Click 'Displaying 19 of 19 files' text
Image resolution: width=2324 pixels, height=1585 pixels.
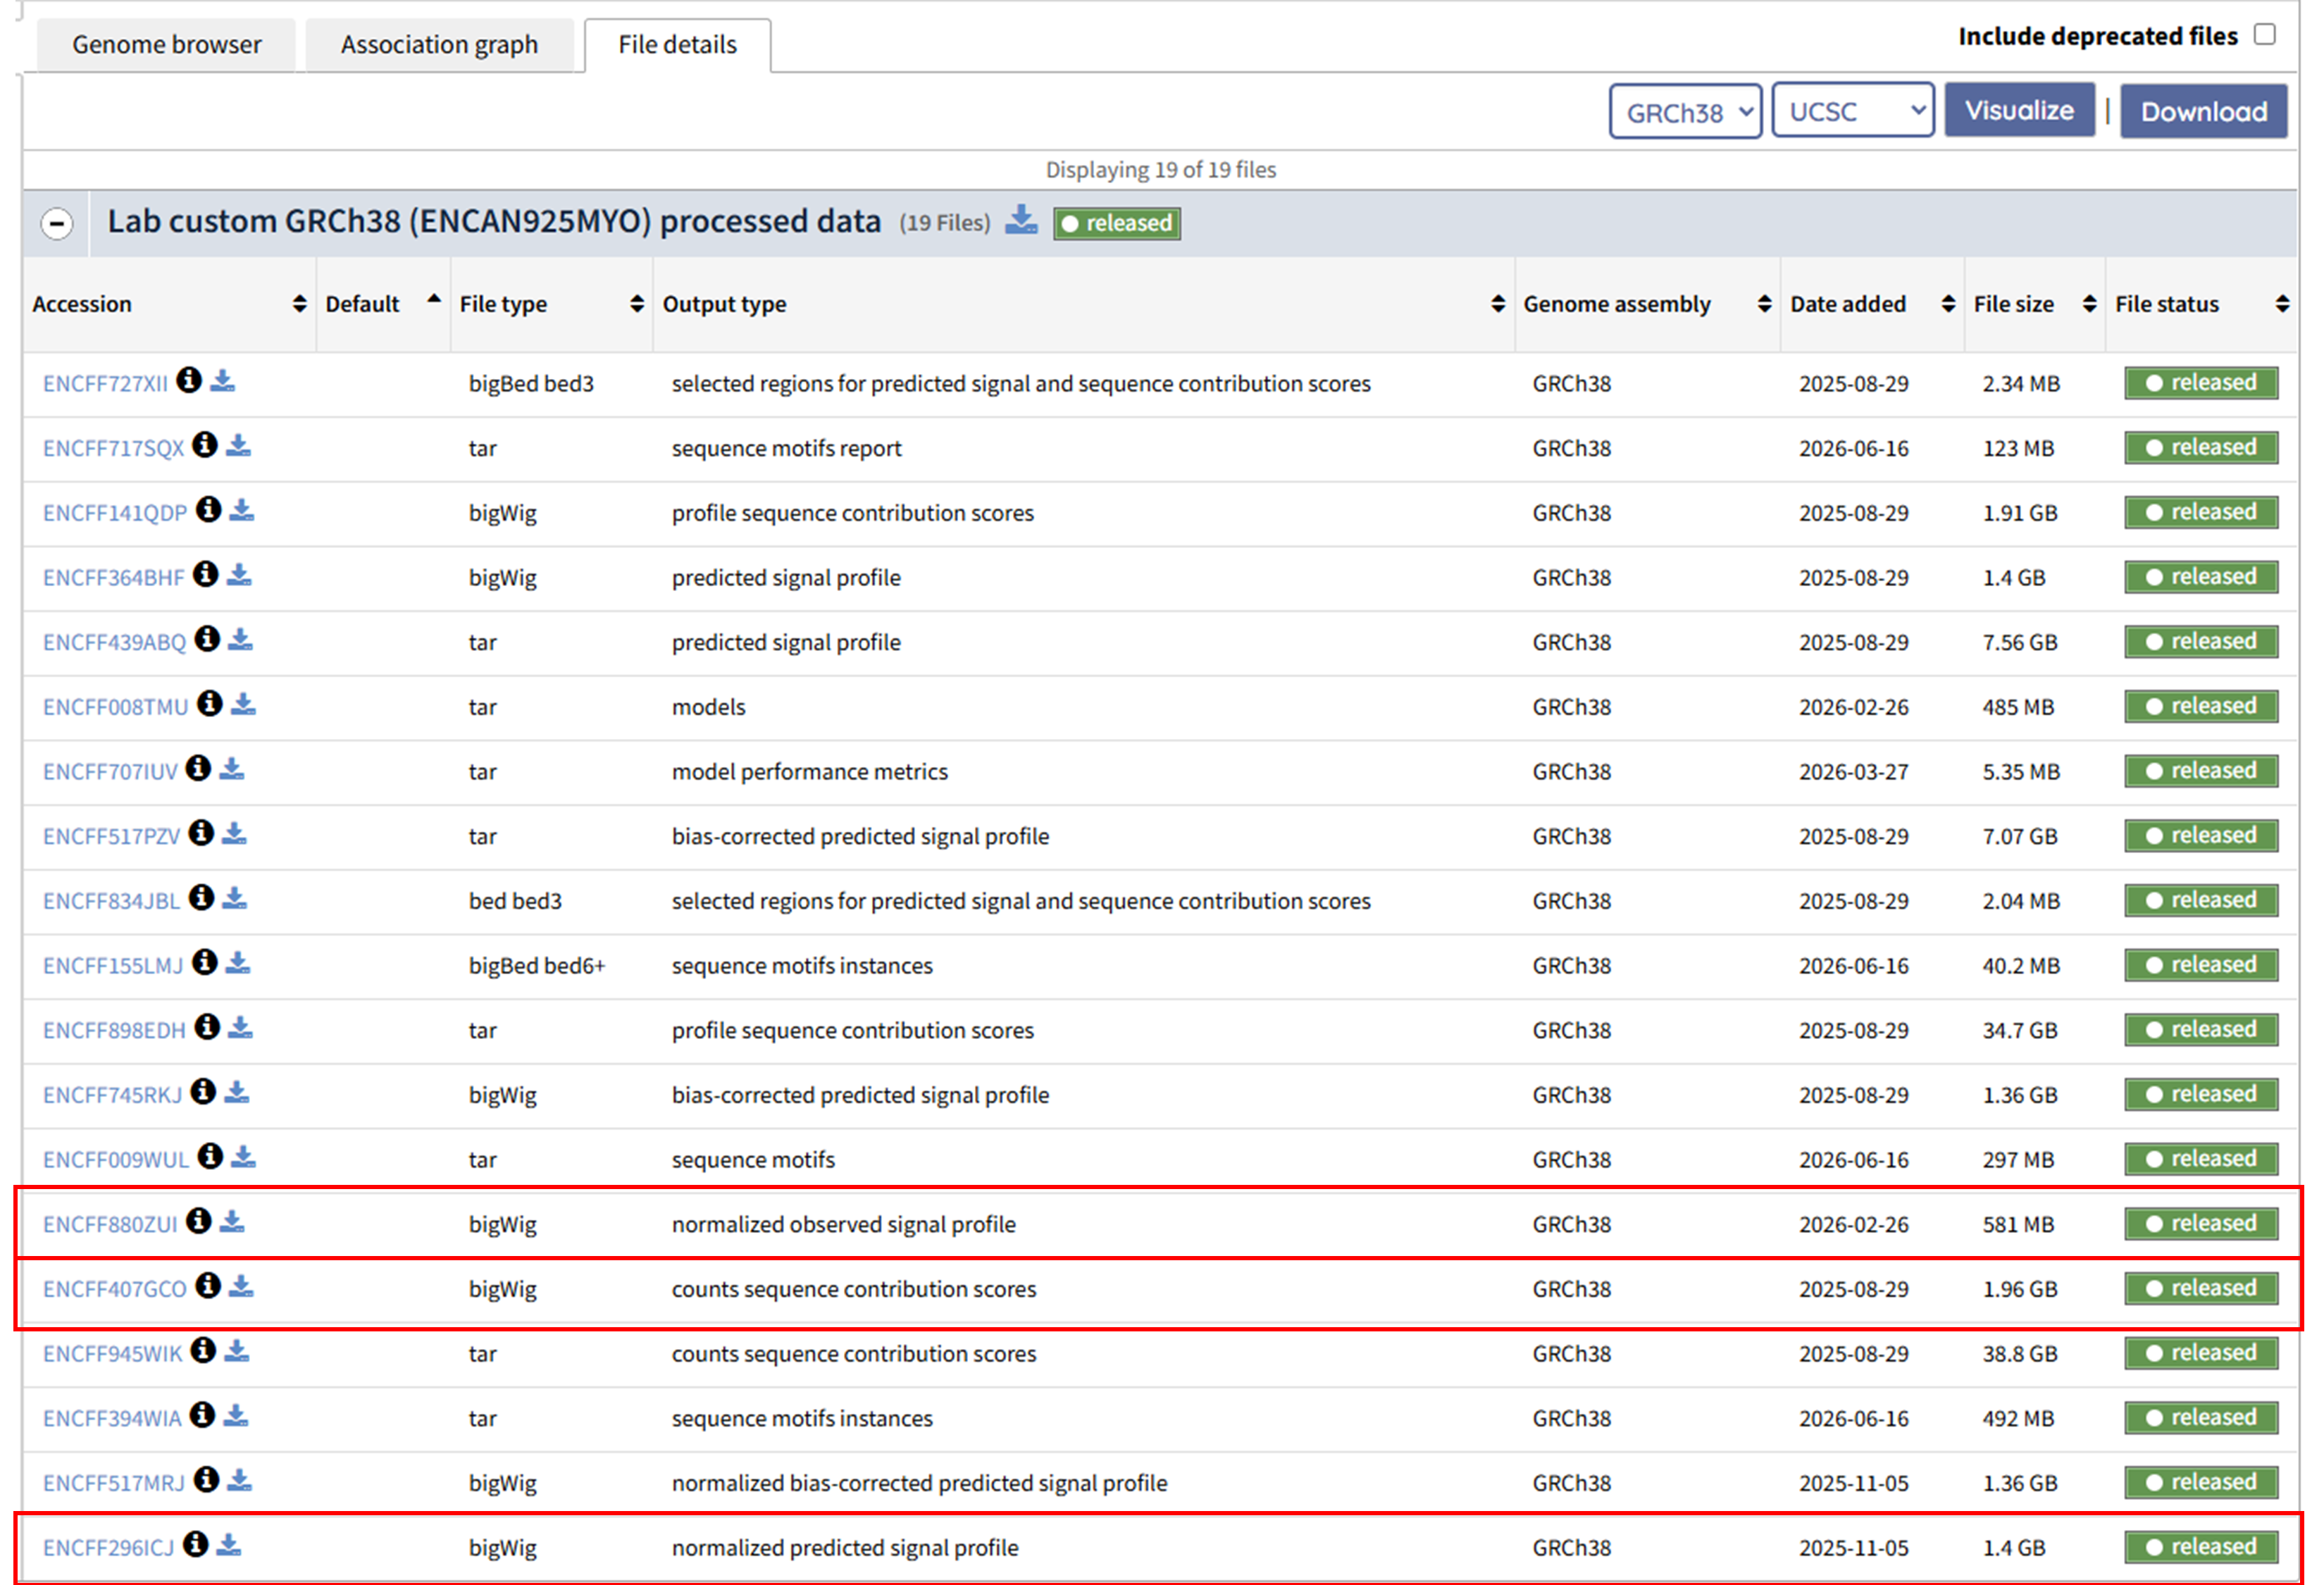click(1160, 170)
